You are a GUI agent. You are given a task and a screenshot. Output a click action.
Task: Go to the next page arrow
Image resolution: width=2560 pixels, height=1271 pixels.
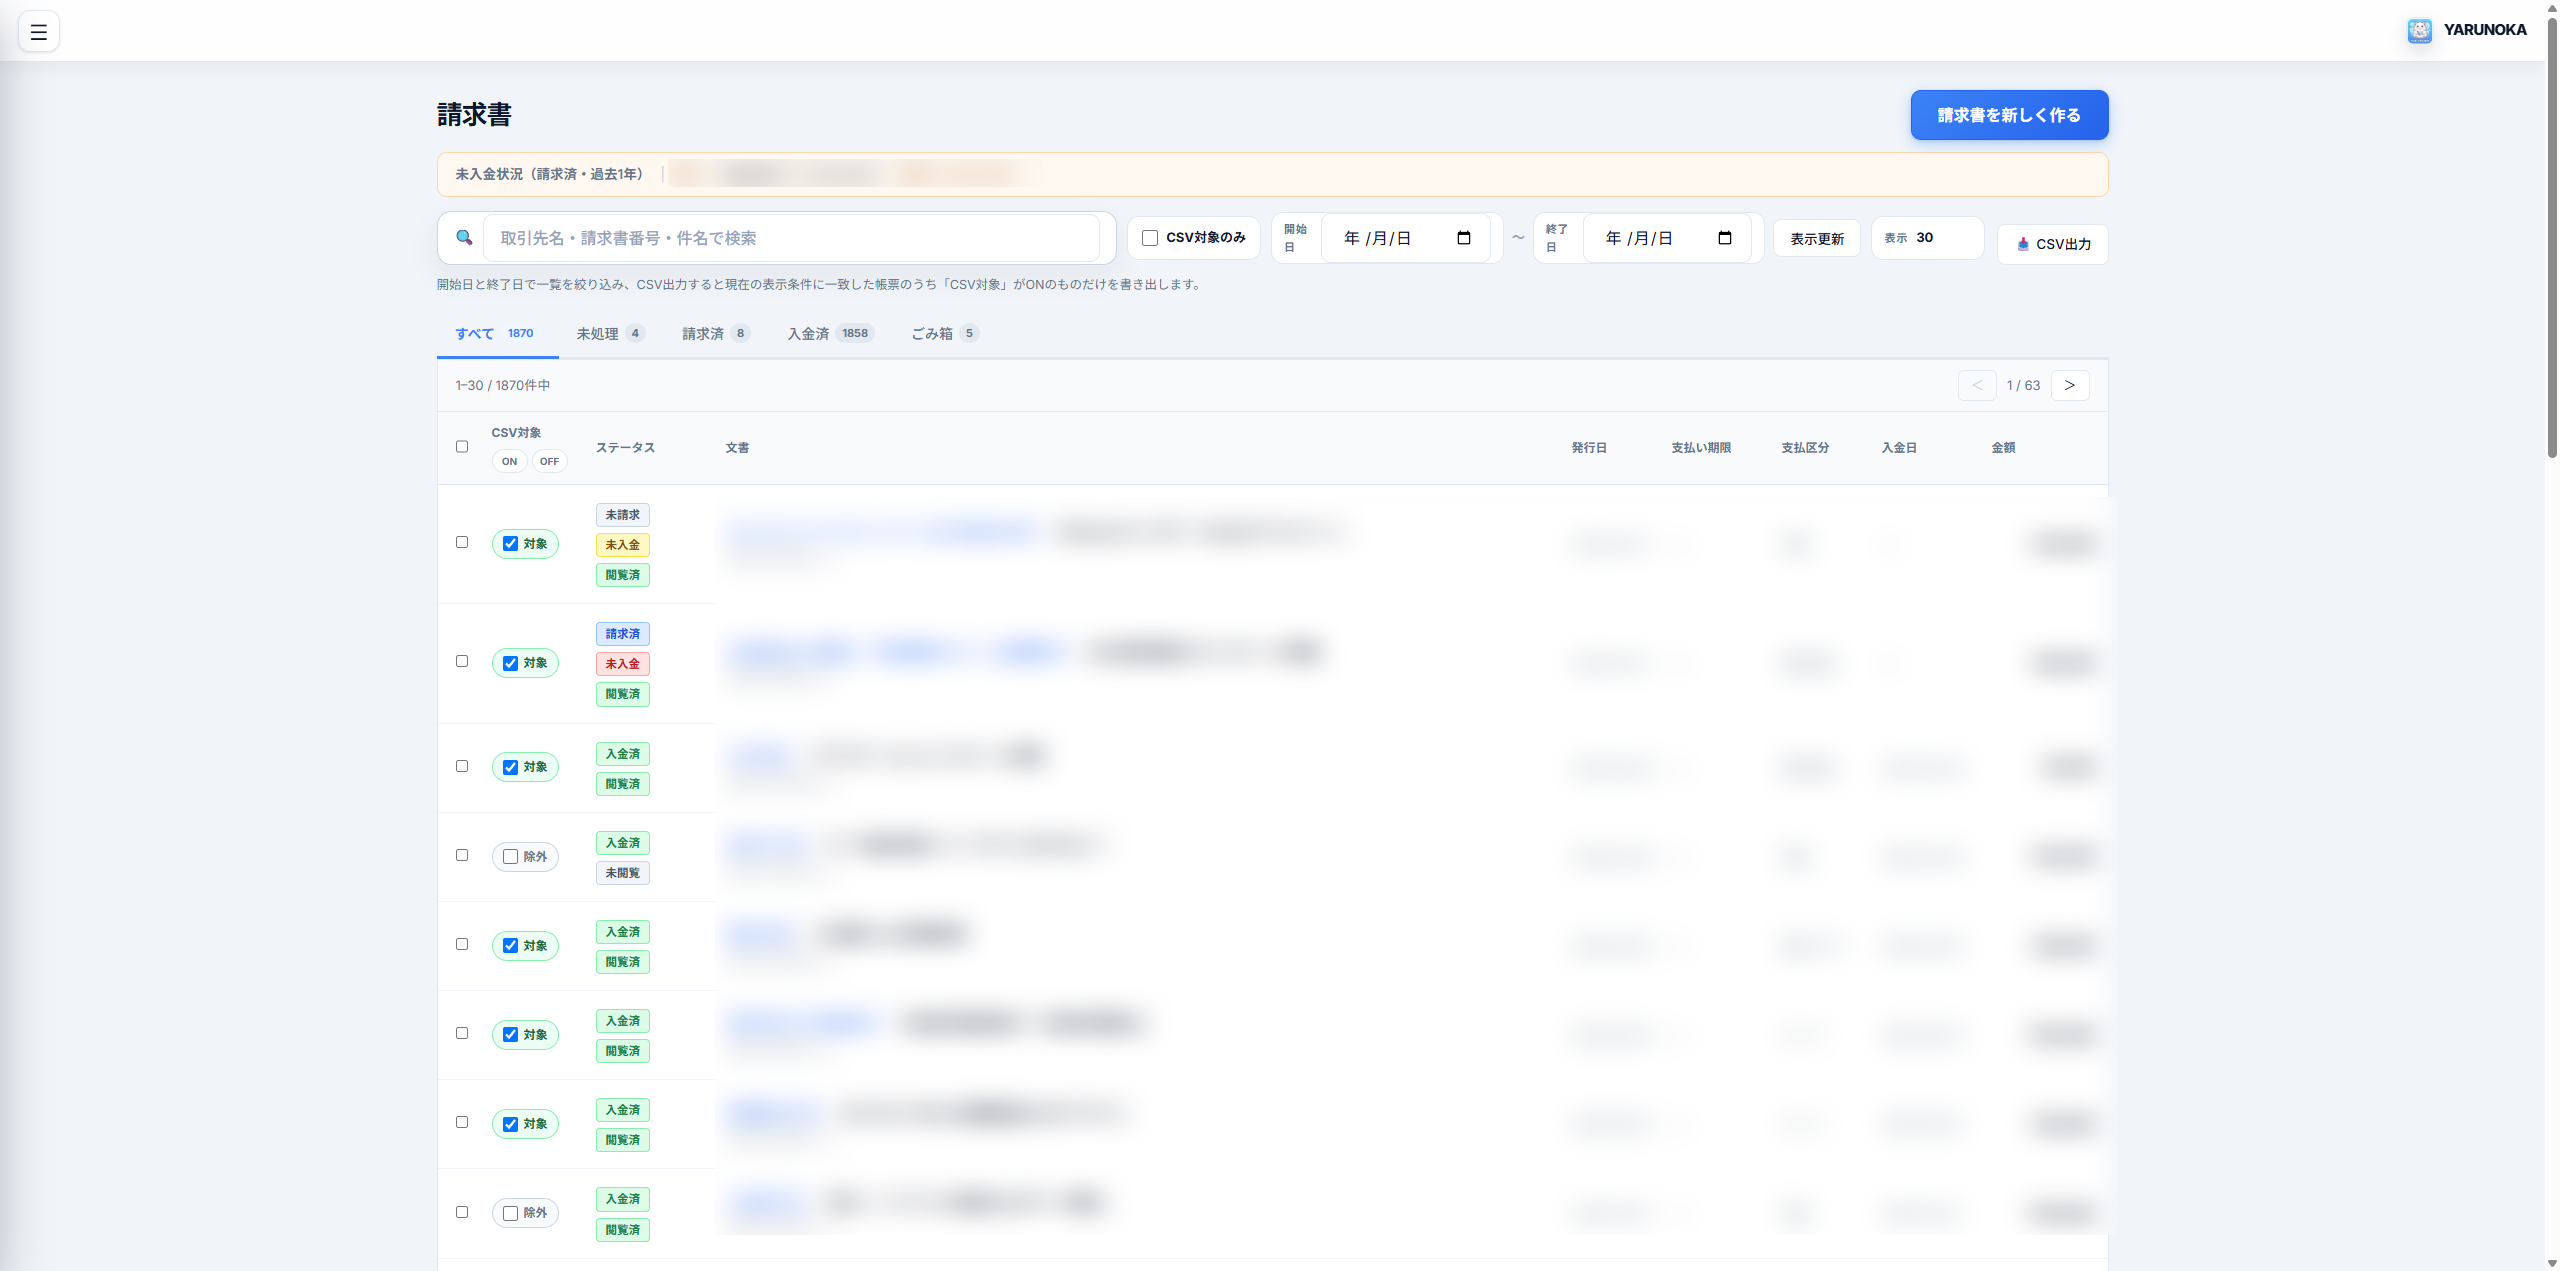pyautogui.click(x=2070, y=385)
